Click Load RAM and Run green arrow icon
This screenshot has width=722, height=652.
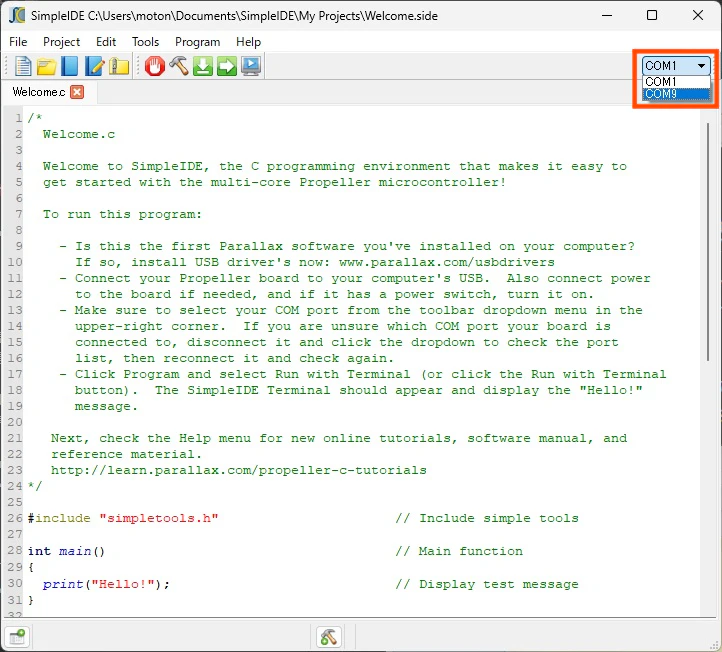[227, 66]
